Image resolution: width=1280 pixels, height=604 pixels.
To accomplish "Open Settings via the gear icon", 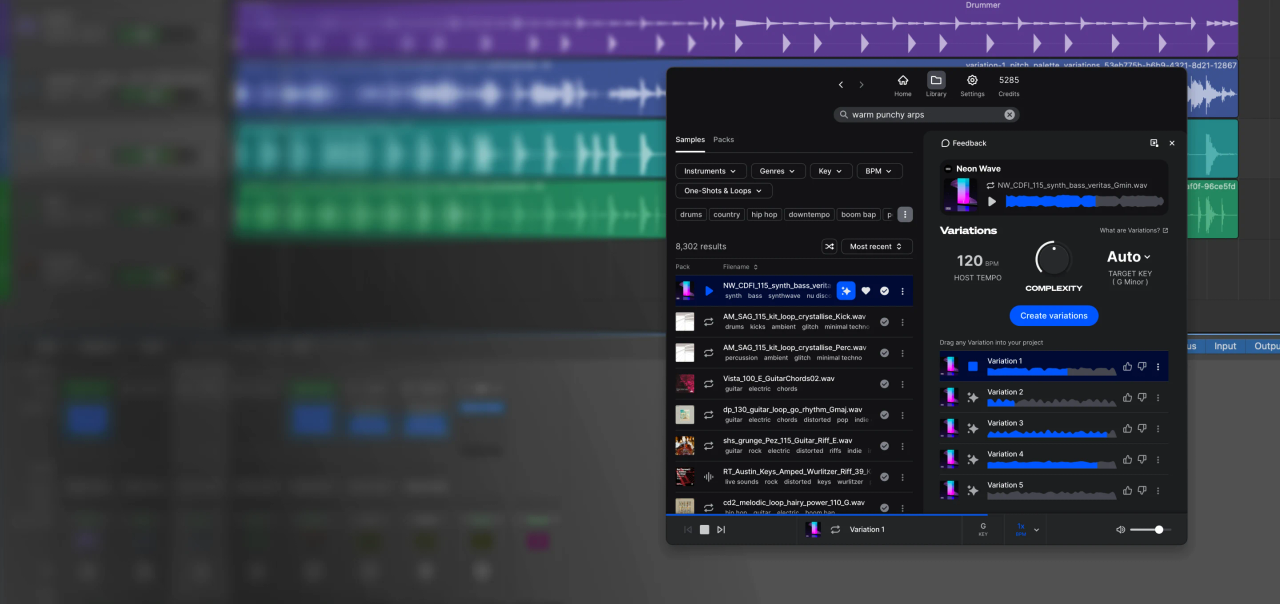I will pyautogui.click(x=972, y=85).
